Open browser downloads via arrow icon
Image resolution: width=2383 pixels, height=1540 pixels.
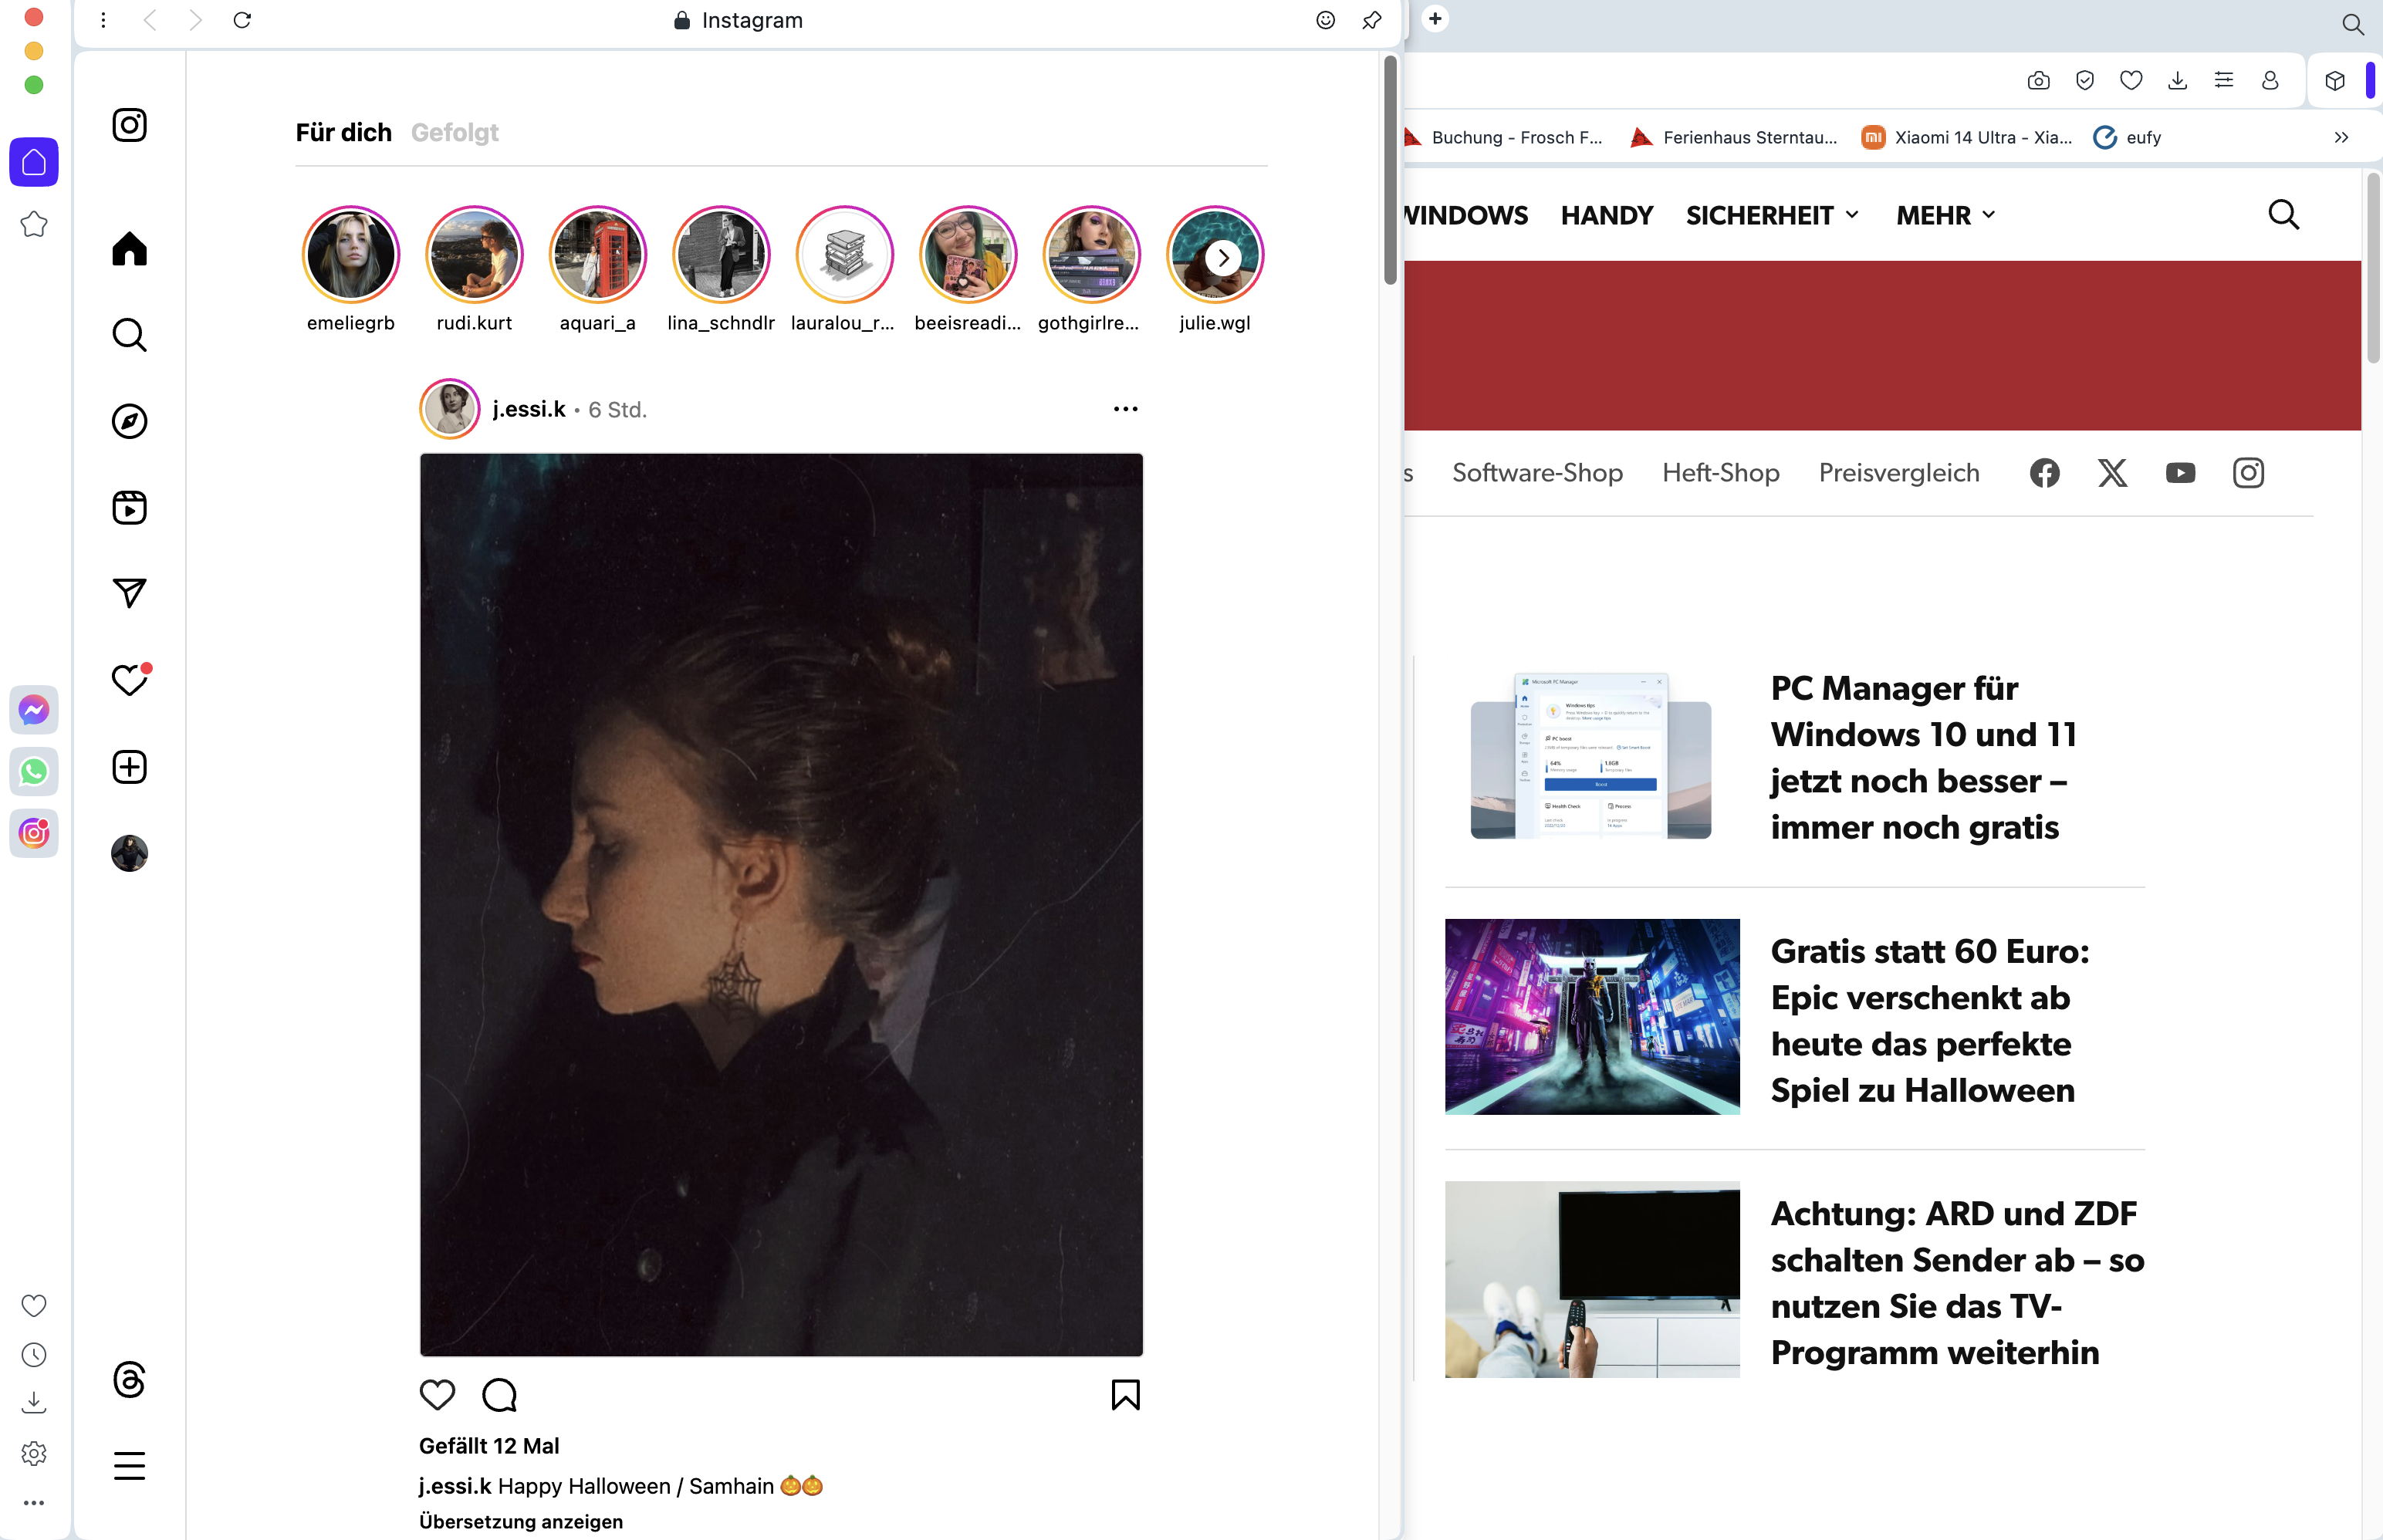coord(2177,80)
